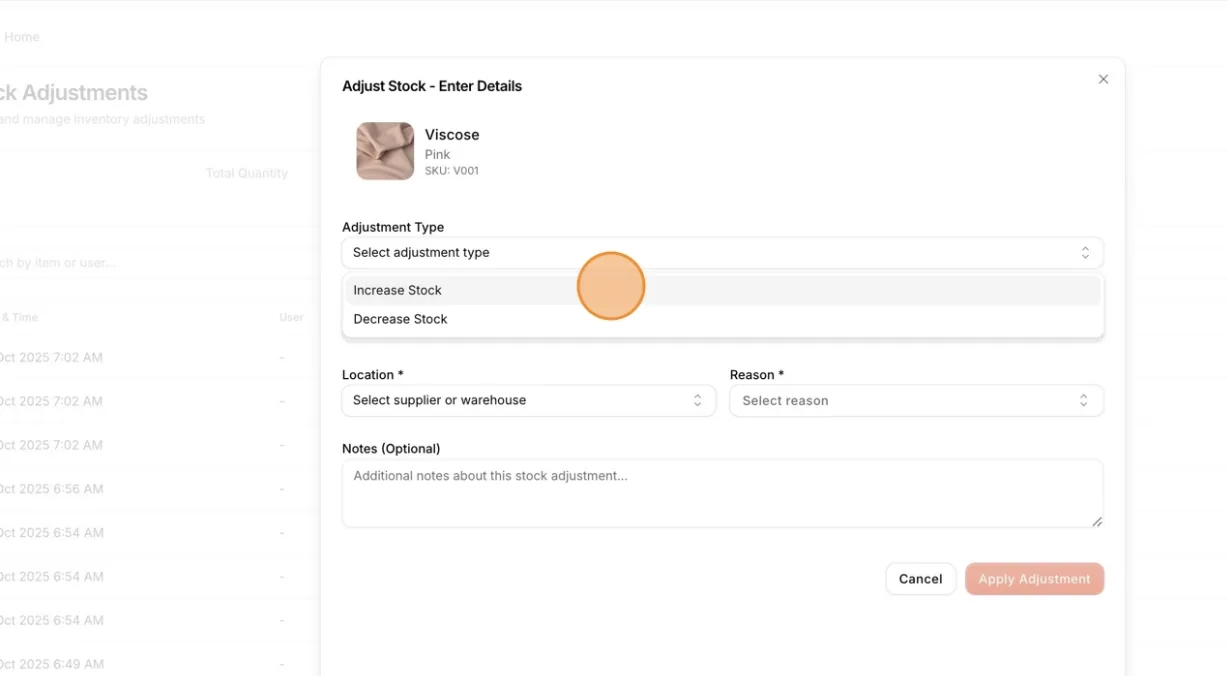Click the User column header in background table
Viewport: 1228px width, 676px height.
click(291, 317)
